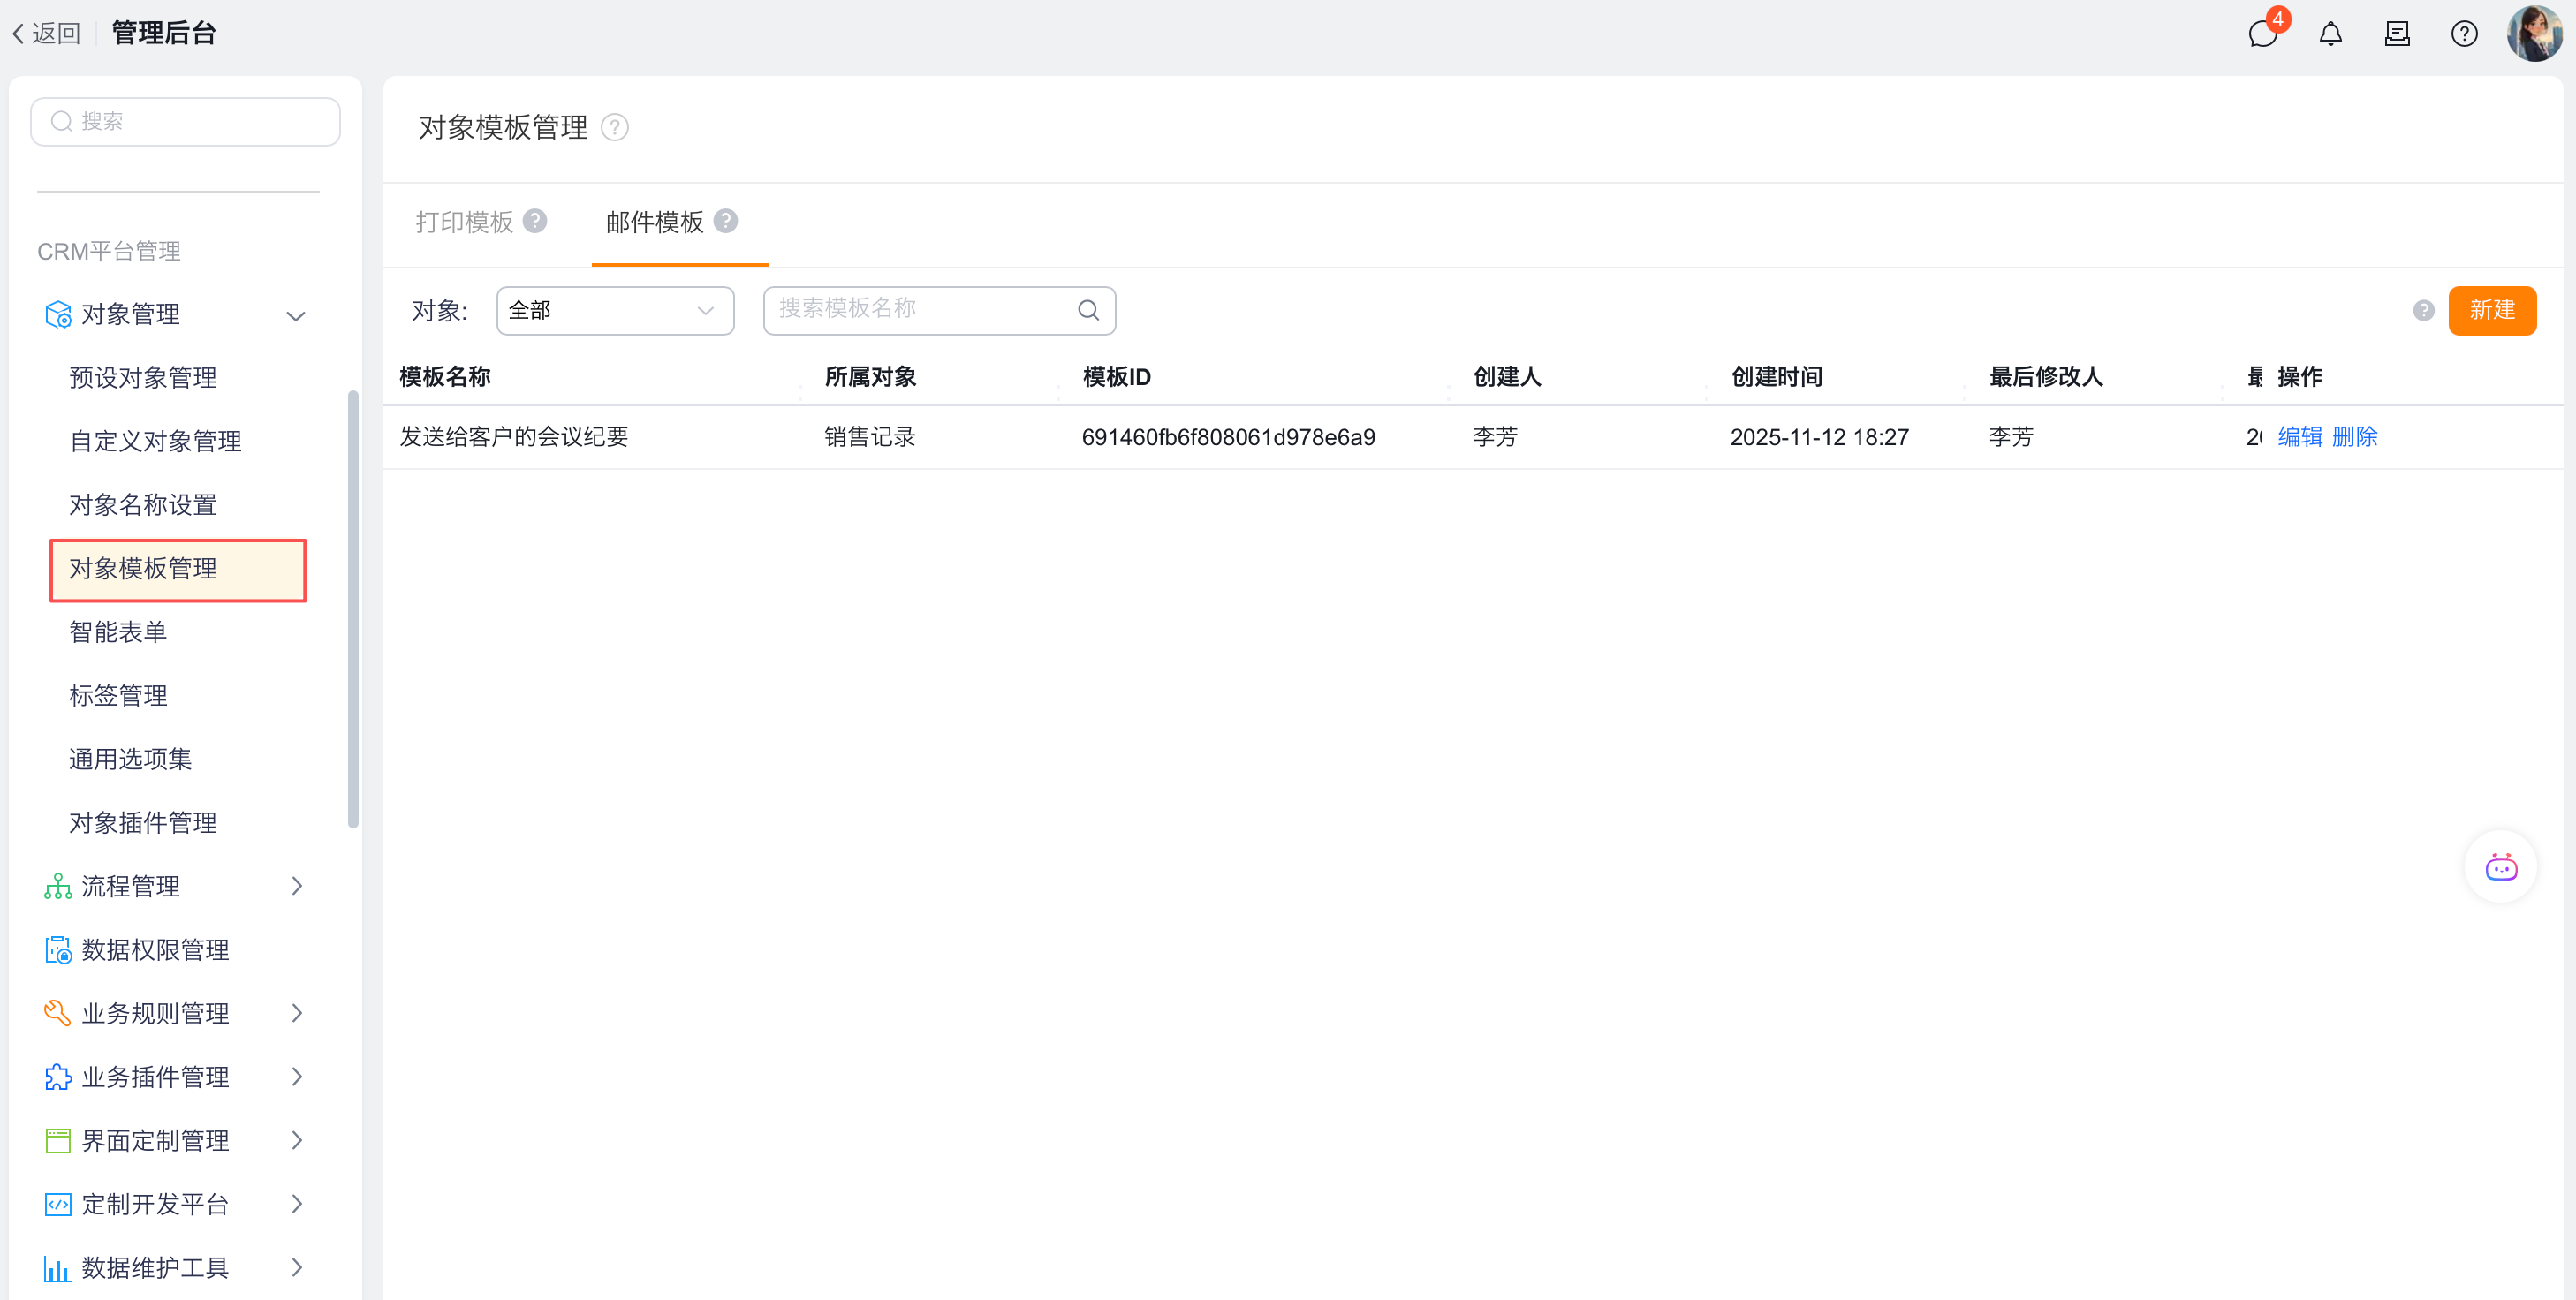Open the 对象 filter dropdown showing 全部
2576x1300 pixels.
[x=614, y=310]
